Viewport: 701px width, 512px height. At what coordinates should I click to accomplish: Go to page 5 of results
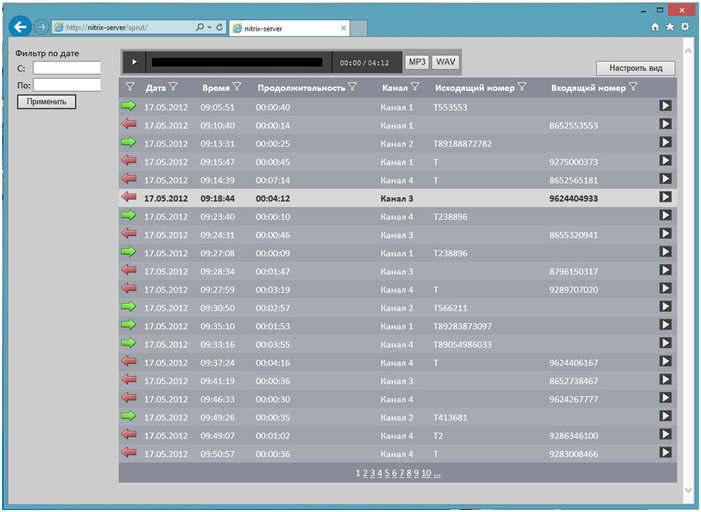click(387, 473)
